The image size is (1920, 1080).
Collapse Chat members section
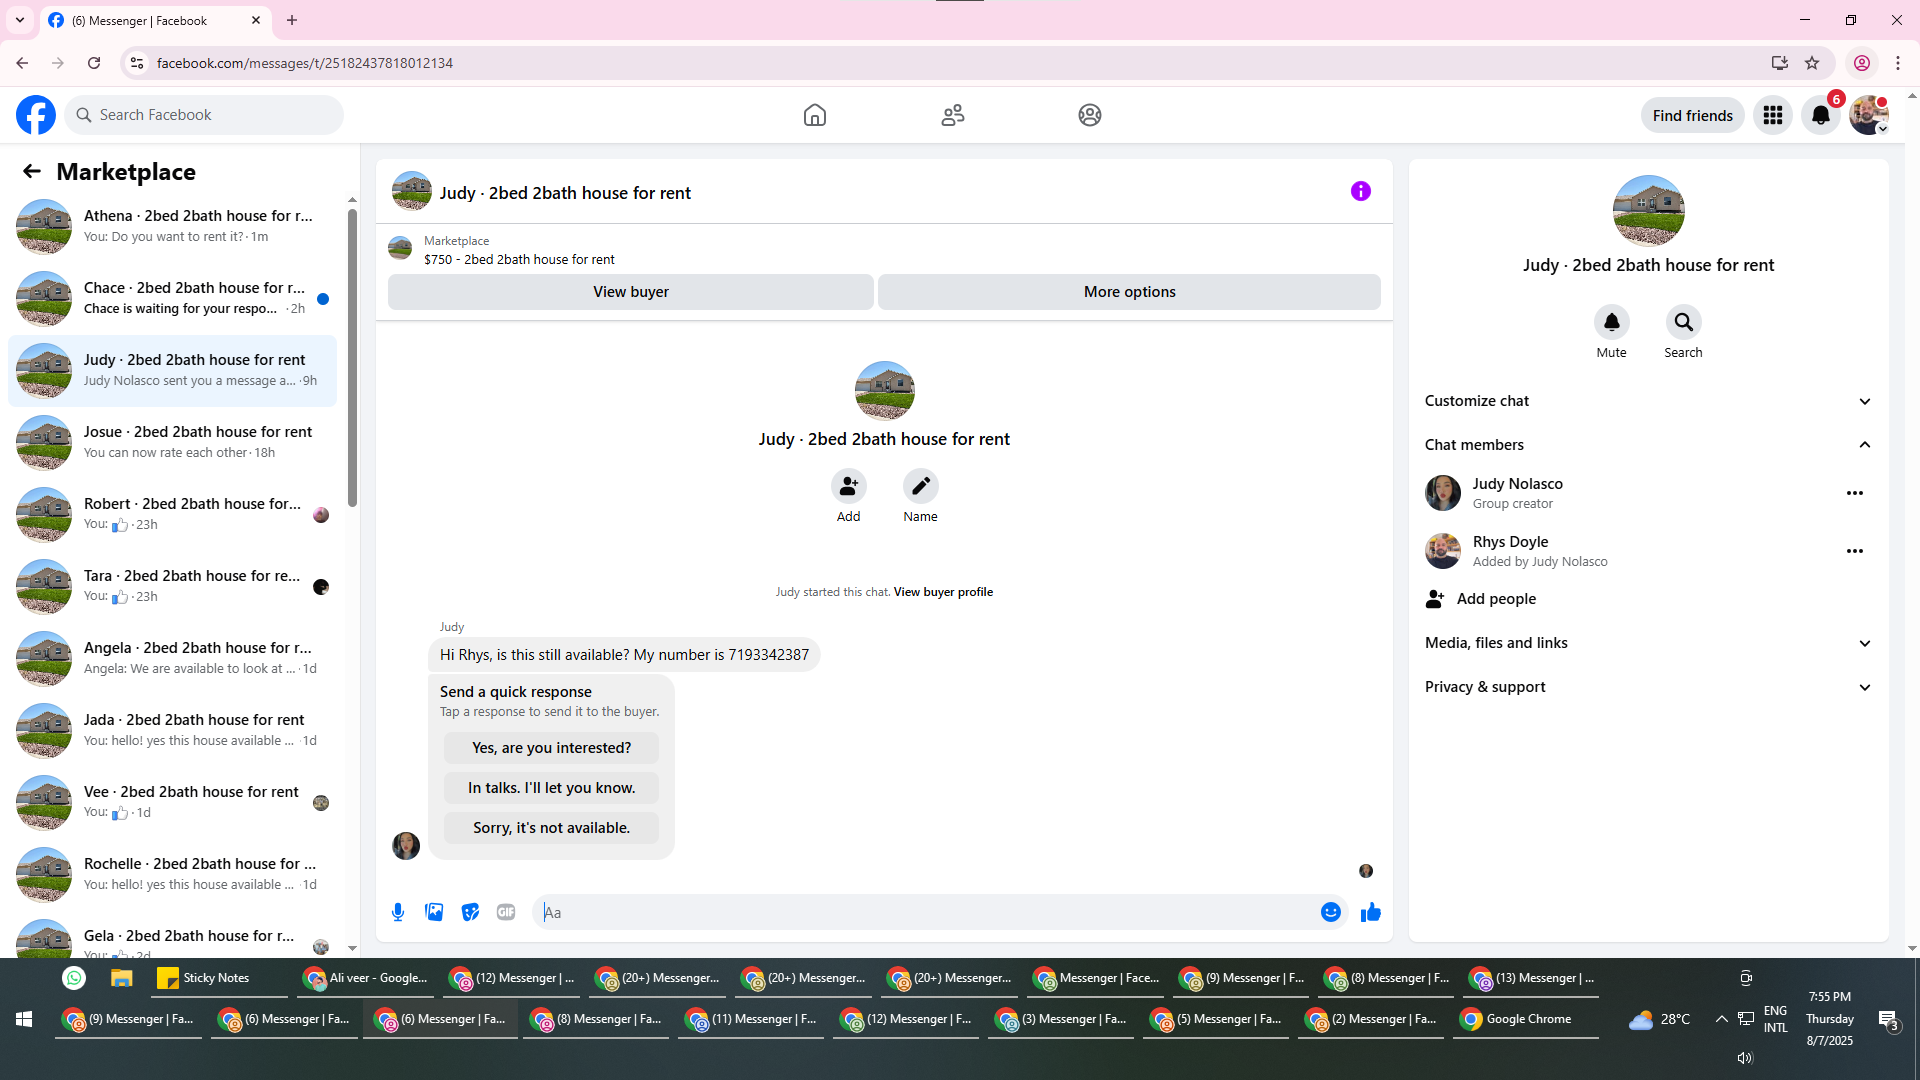pyautogui.click(x=1648, y=445)
